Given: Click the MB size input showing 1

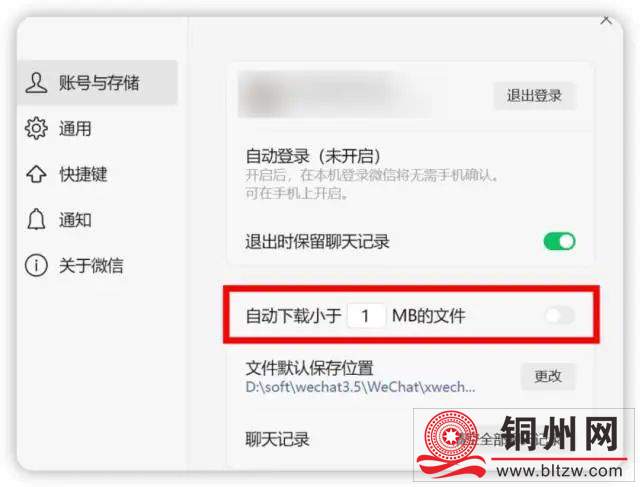Looking at the screenshot, I should tap(366, 316).
